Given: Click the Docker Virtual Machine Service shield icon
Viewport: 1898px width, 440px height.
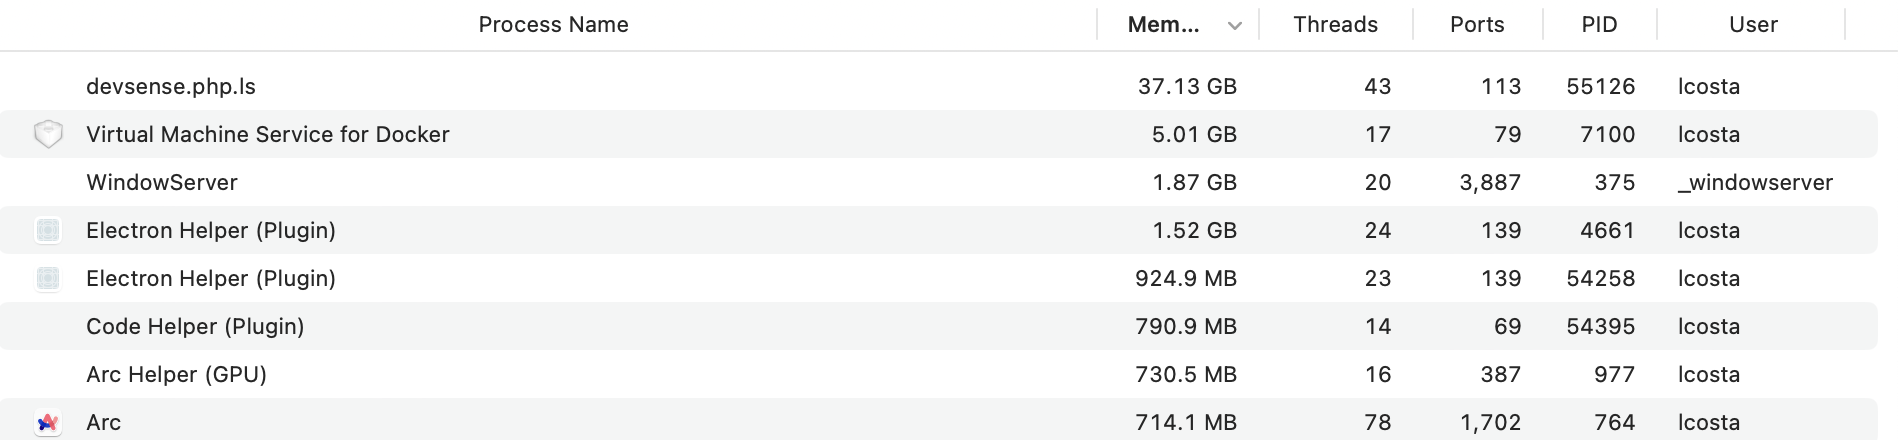Looking at the screenshot, I should tap(48, 134).
